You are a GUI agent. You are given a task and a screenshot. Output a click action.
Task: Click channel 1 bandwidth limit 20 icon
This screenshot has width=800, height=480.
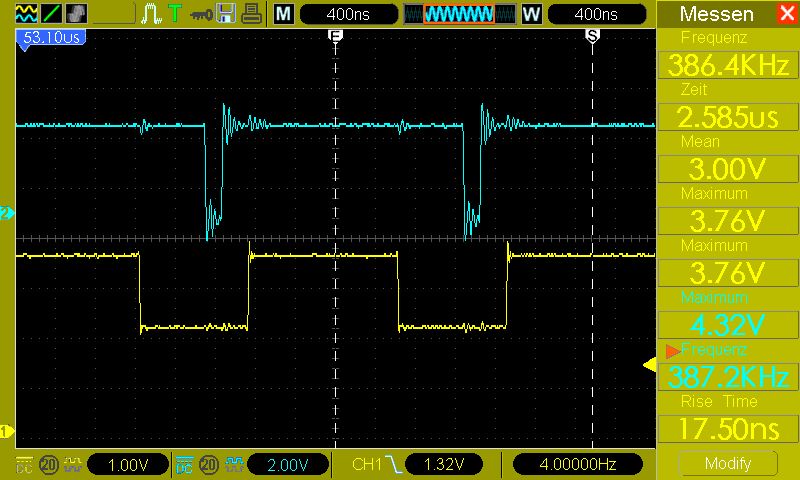[49, 465]
